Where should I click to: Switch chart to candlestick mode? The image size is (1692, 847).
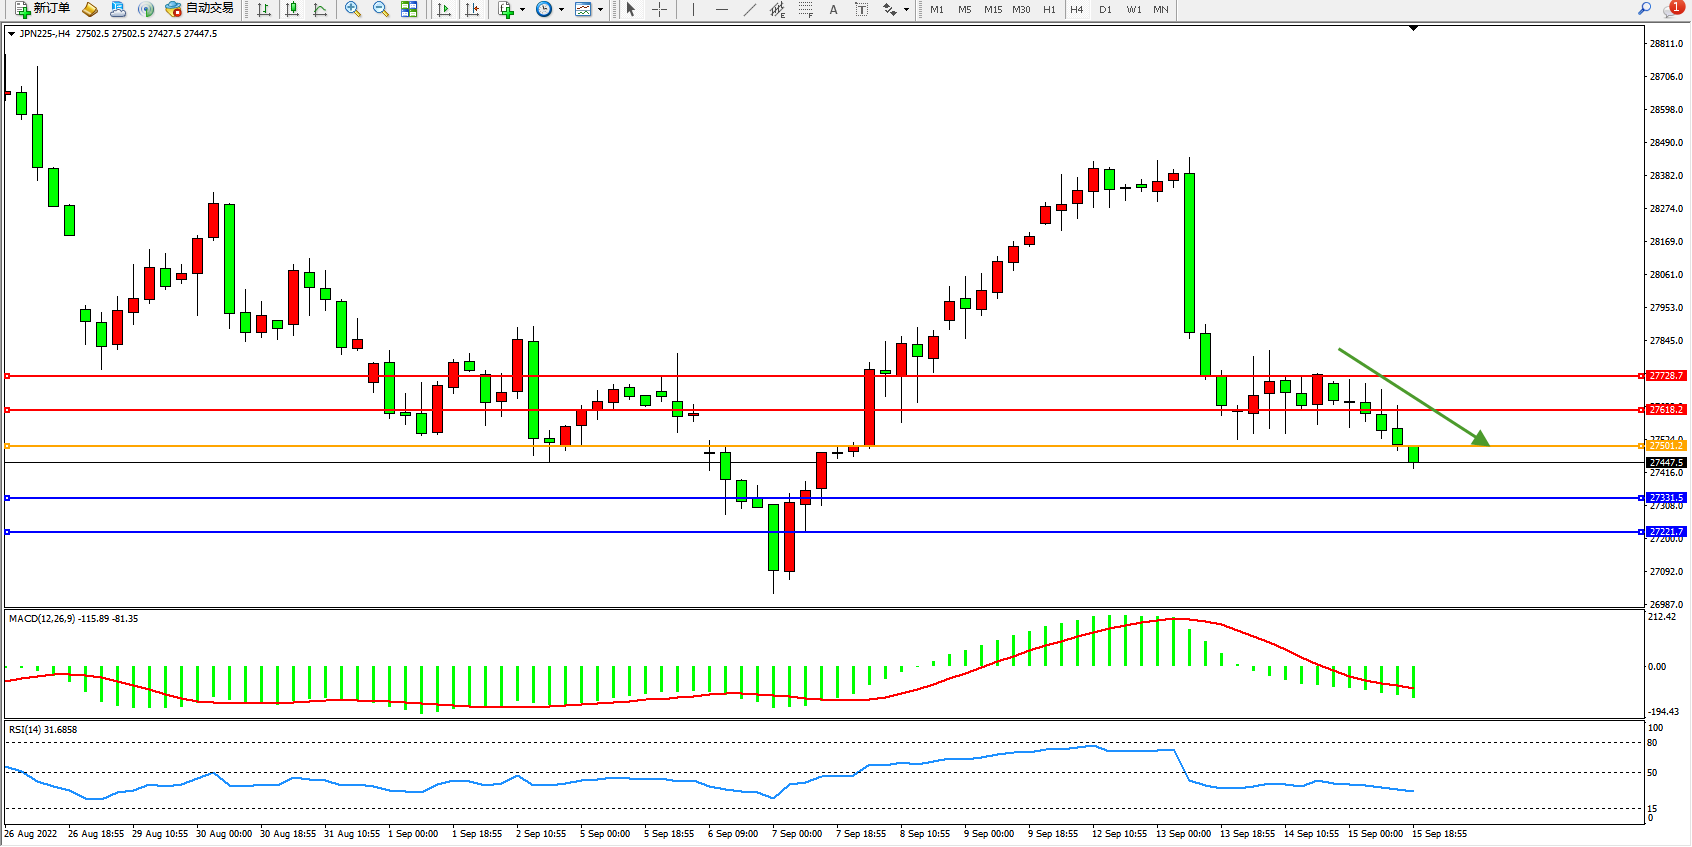(x=292, y=9)
